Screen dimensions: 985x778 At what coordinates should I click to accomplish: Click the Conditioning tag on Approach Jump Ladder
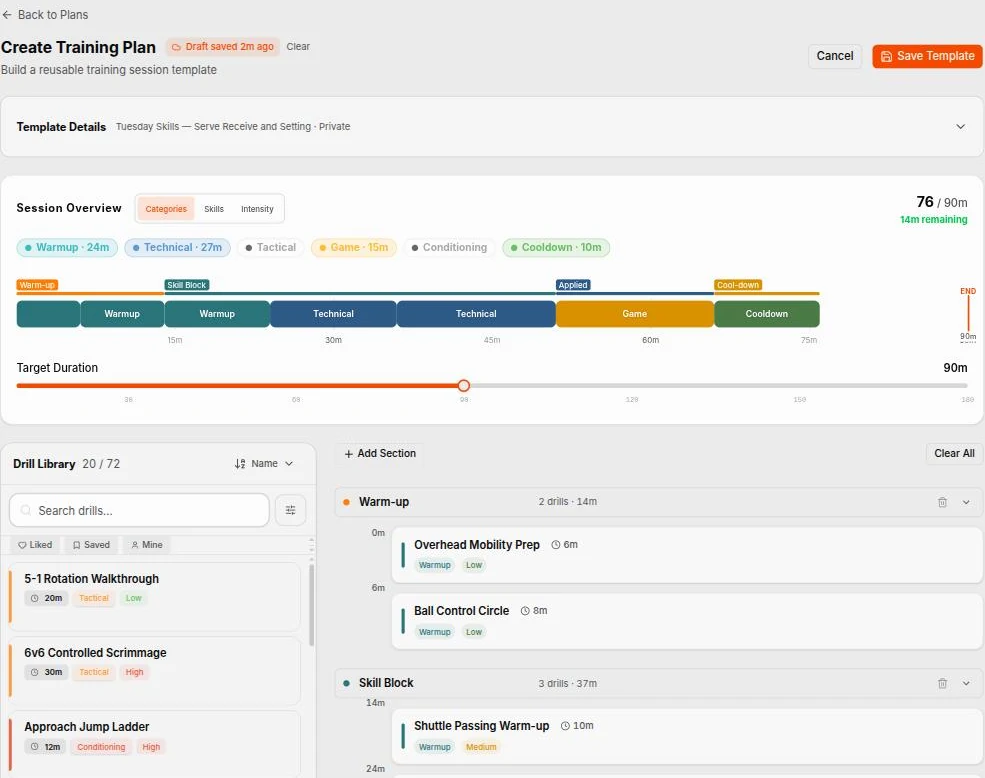click(101, 747)
